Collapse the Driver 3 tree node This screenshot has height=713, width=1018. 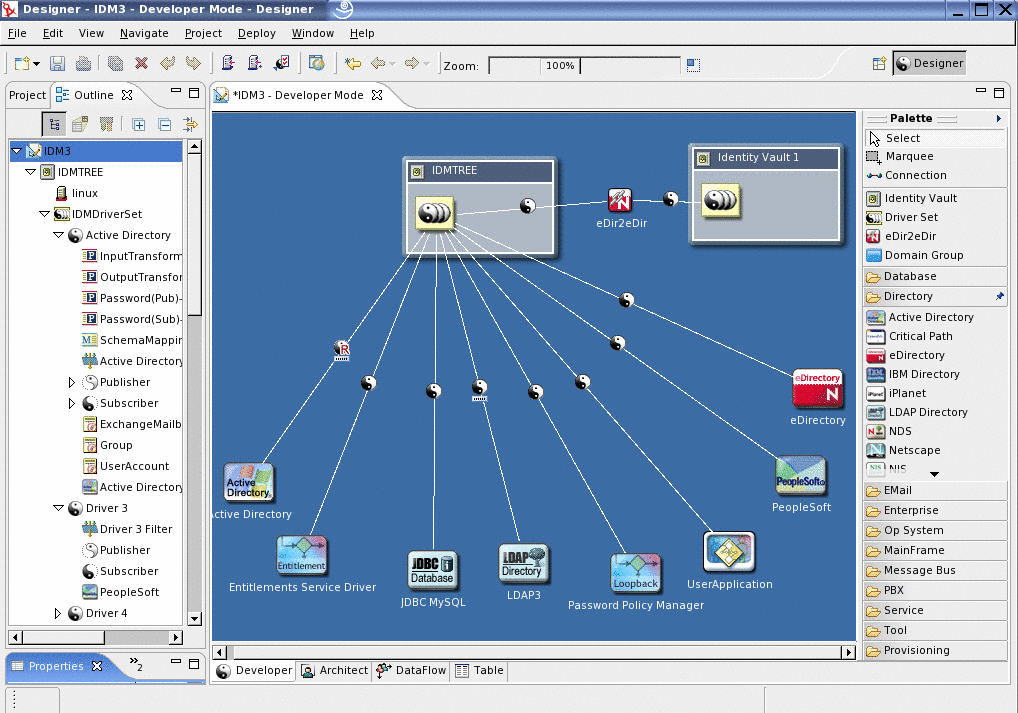point(58,508)
